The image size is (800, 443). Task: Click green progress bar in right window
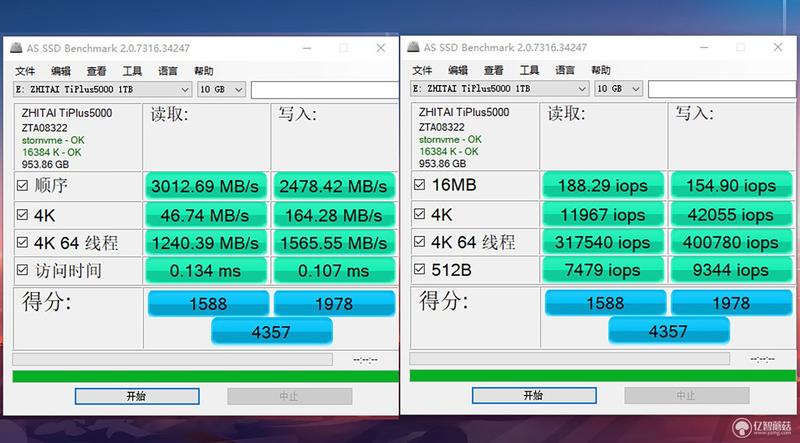tap(603, 376)
